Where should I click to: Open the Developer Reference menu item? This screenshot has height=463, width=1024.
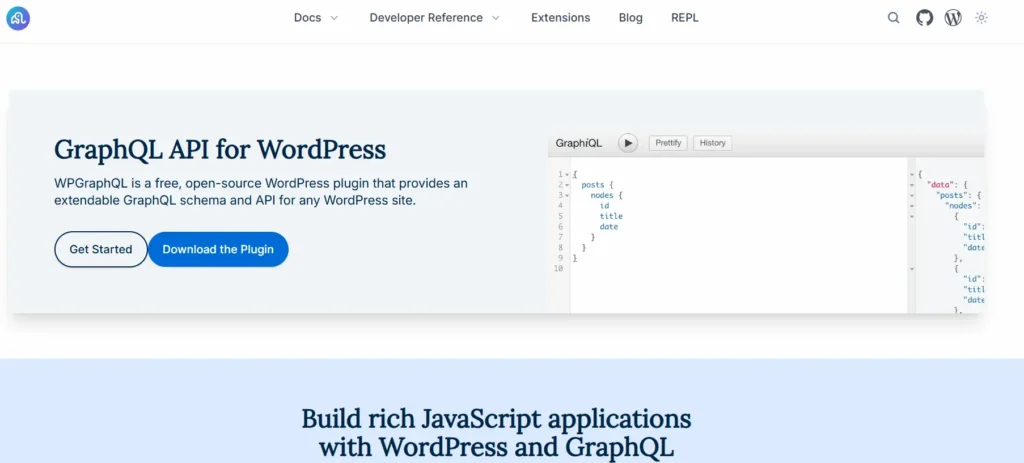[426, 18]
